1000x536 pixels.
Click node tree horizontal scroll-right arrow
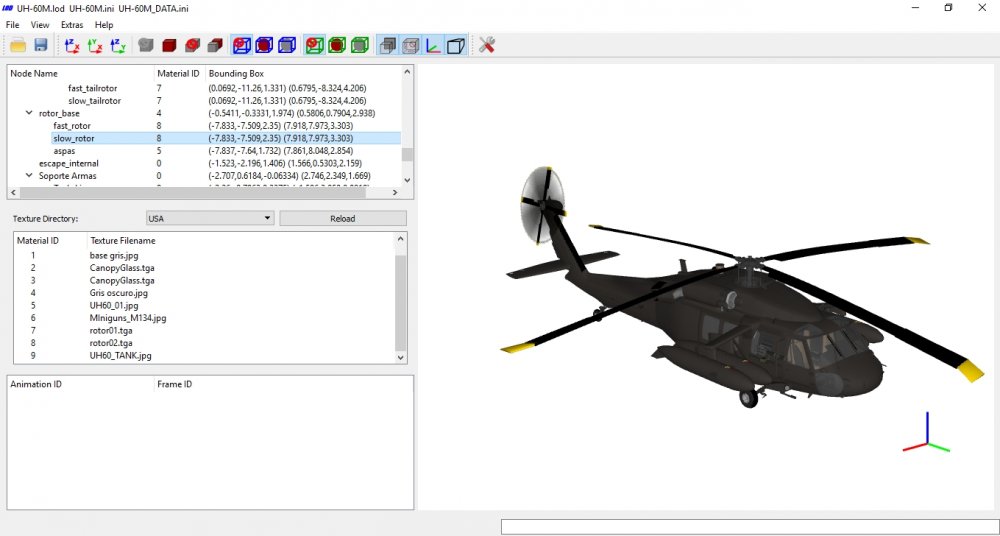click(x=395, y=192)
